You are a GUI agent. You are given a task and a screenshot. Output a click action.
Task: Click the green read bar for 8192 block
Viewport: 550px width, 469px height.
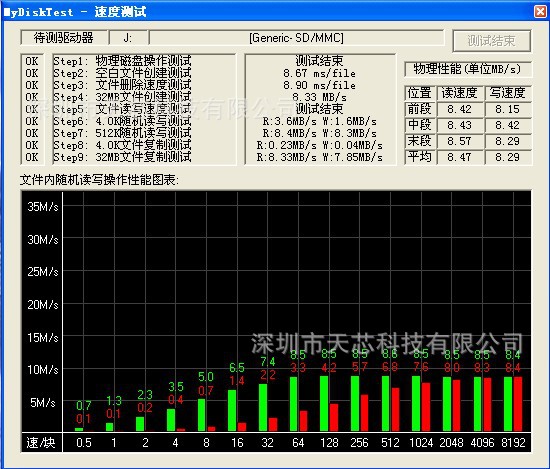508,404
